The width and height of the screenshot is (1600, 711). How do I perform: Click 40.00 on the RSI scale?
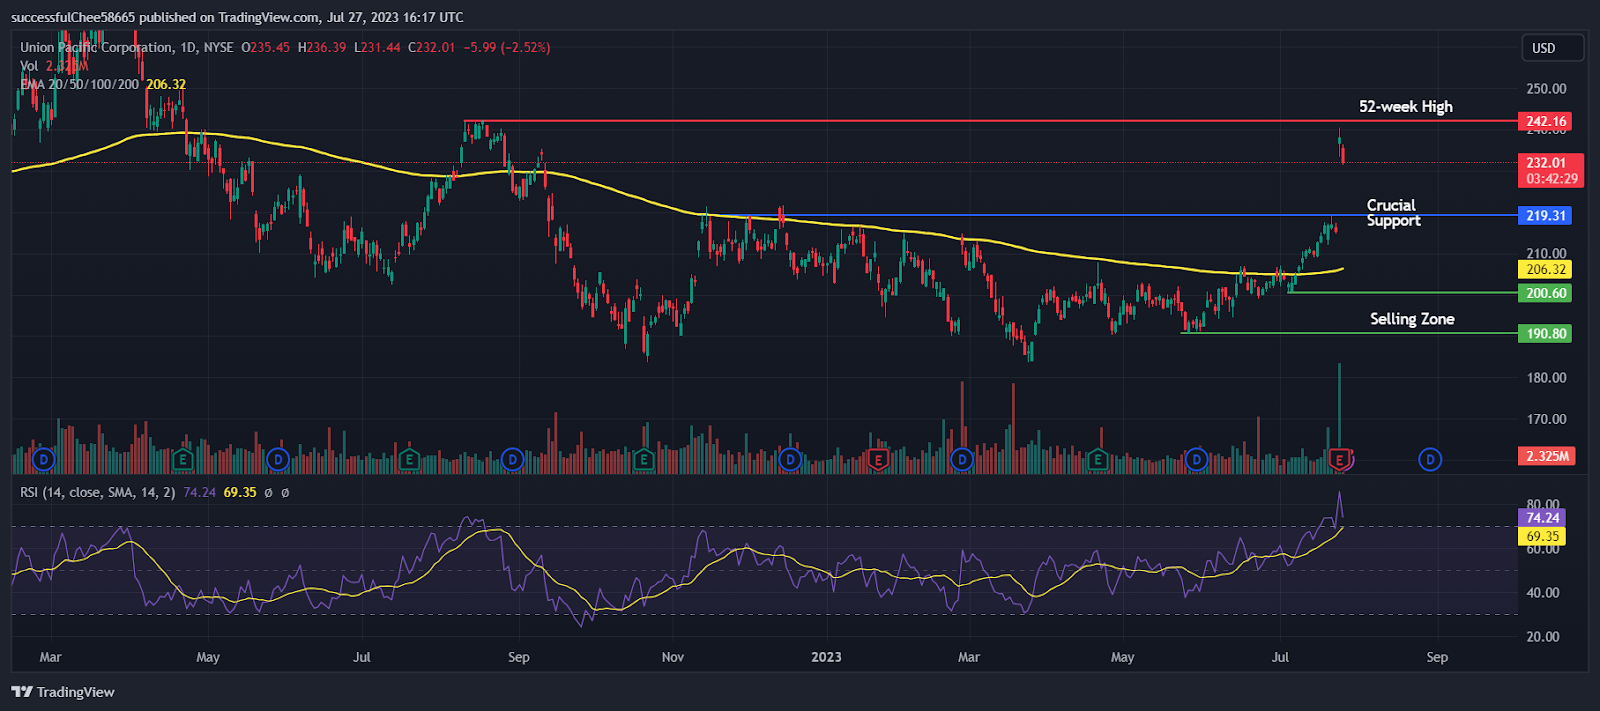tap(1543, 593)
